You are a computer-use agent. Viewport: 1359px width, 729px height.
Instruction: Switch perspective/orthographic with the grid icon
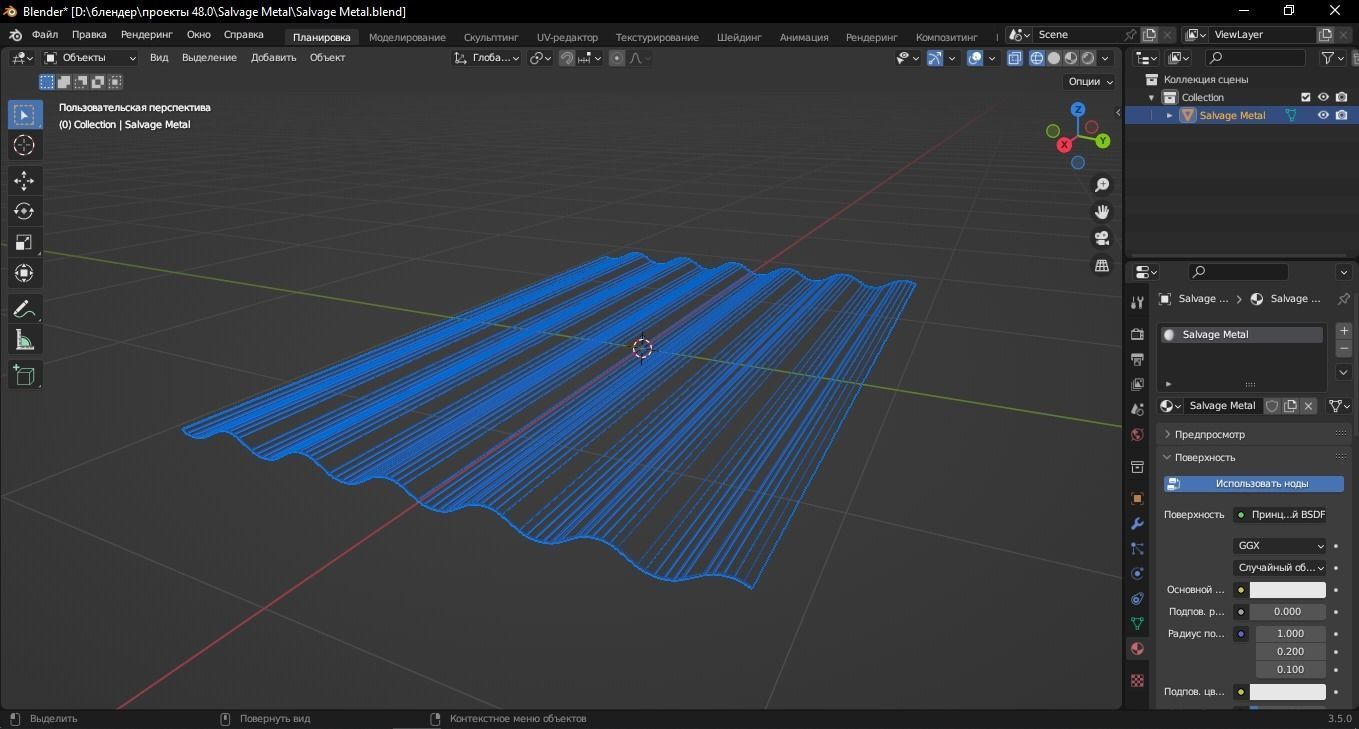(1102, 265)
